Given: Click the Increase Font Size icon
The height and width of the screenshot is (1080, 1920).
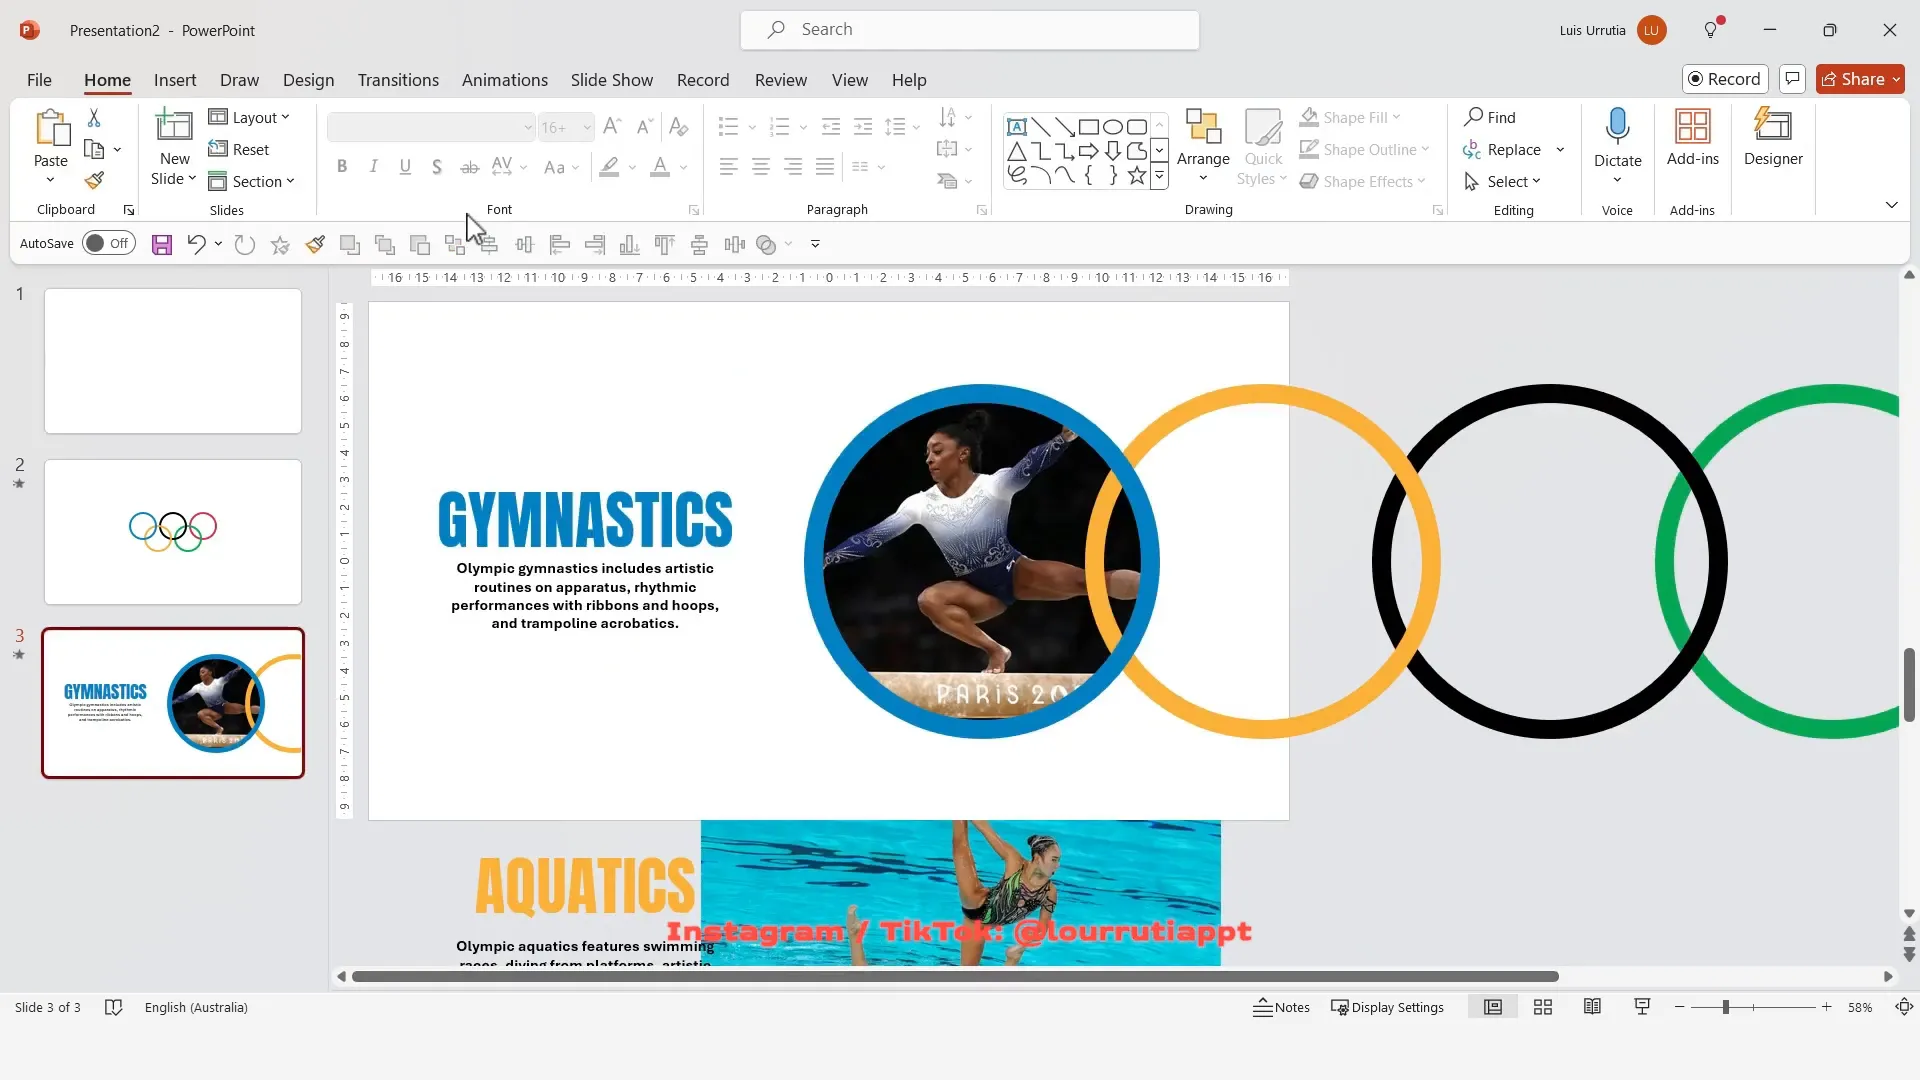Looking at the screenshot, I should click(x=613, y=126).
